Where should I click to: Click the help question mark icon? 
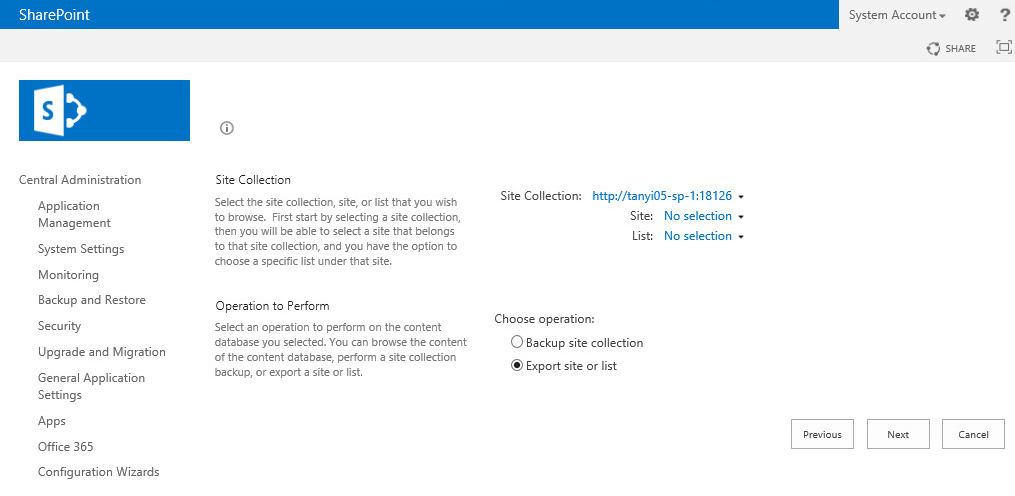1005,14
